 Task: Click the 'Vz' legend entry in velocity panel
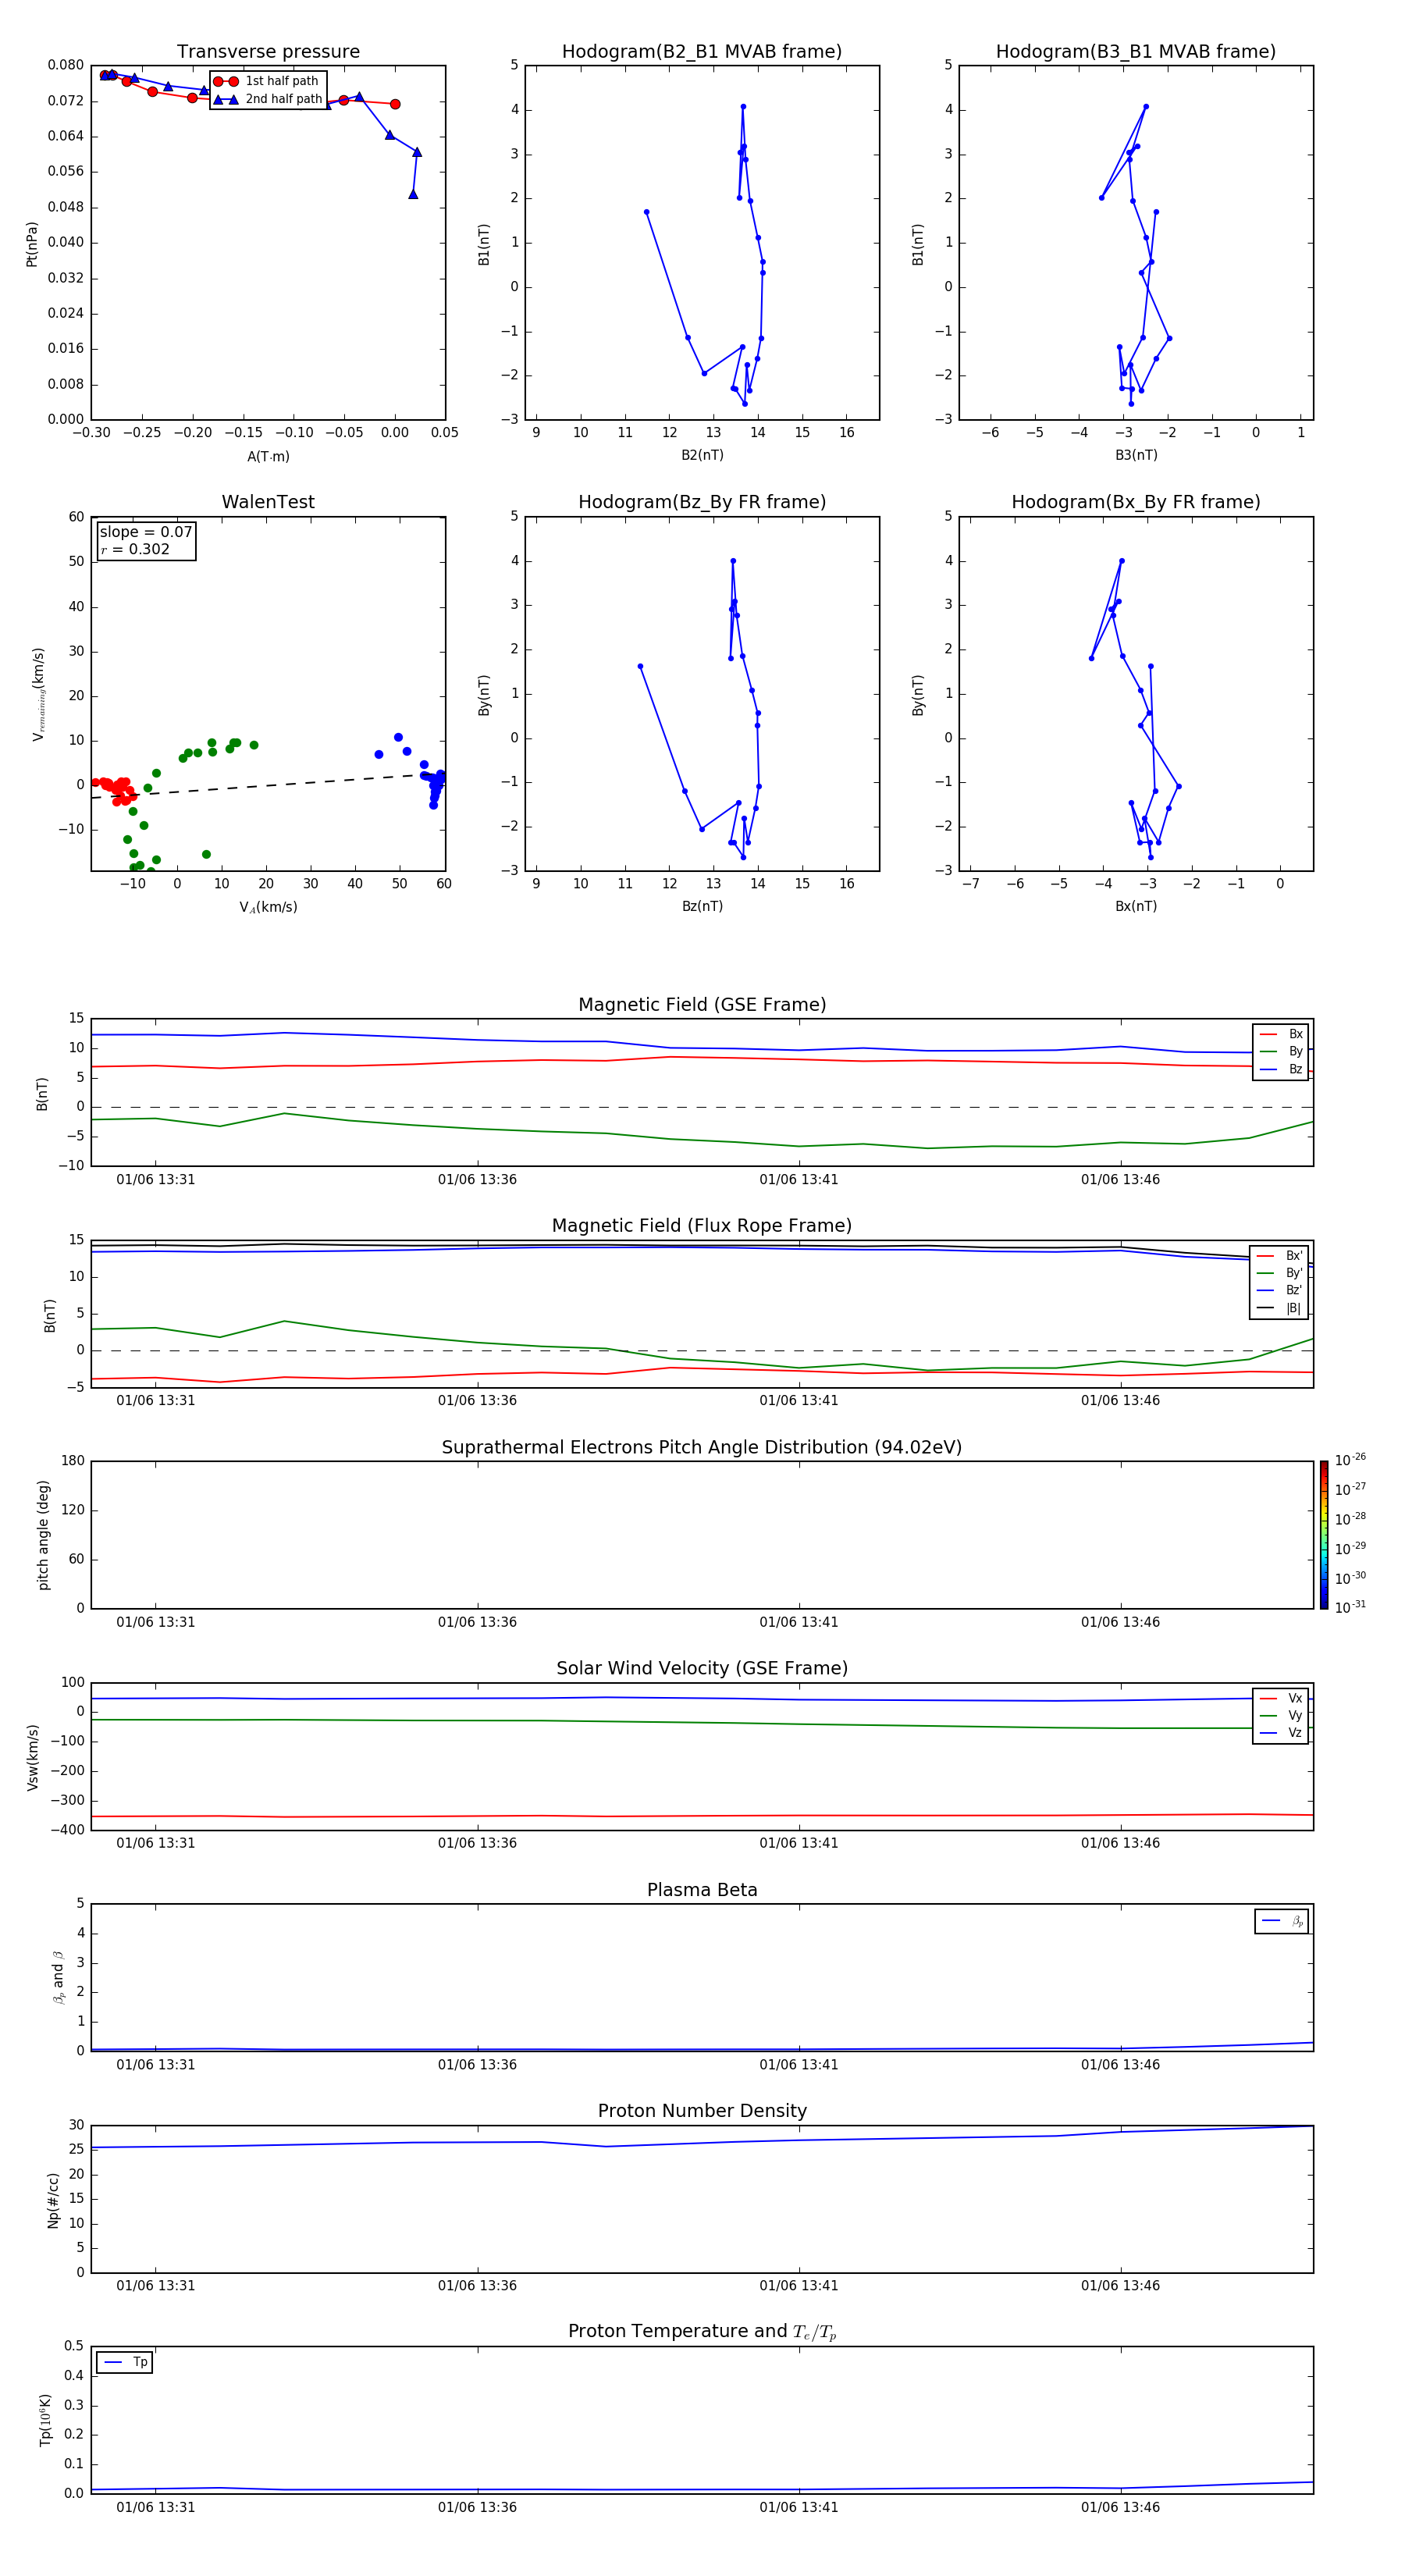[1281, 1732]
